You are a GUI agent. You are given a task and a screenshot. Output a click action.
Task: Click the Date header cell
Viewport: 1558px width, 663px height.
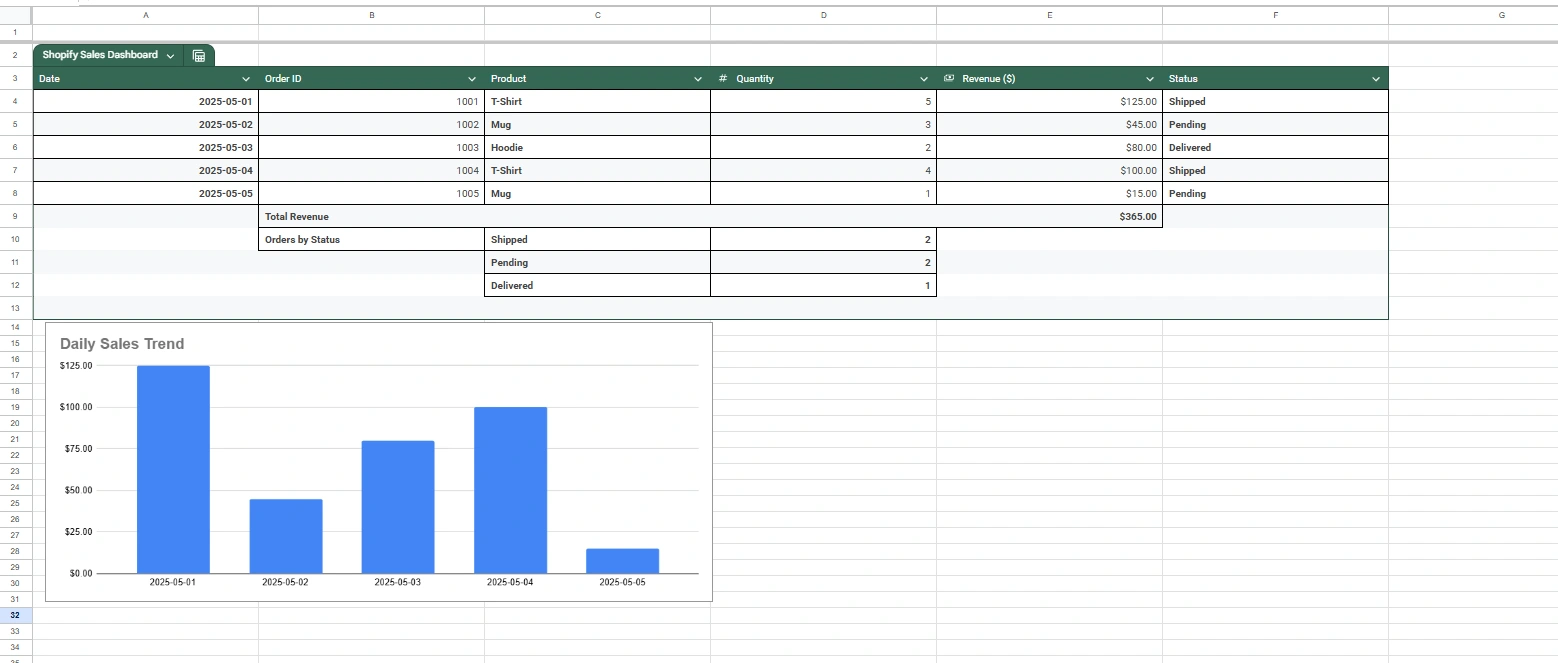[x=146, y=79]
